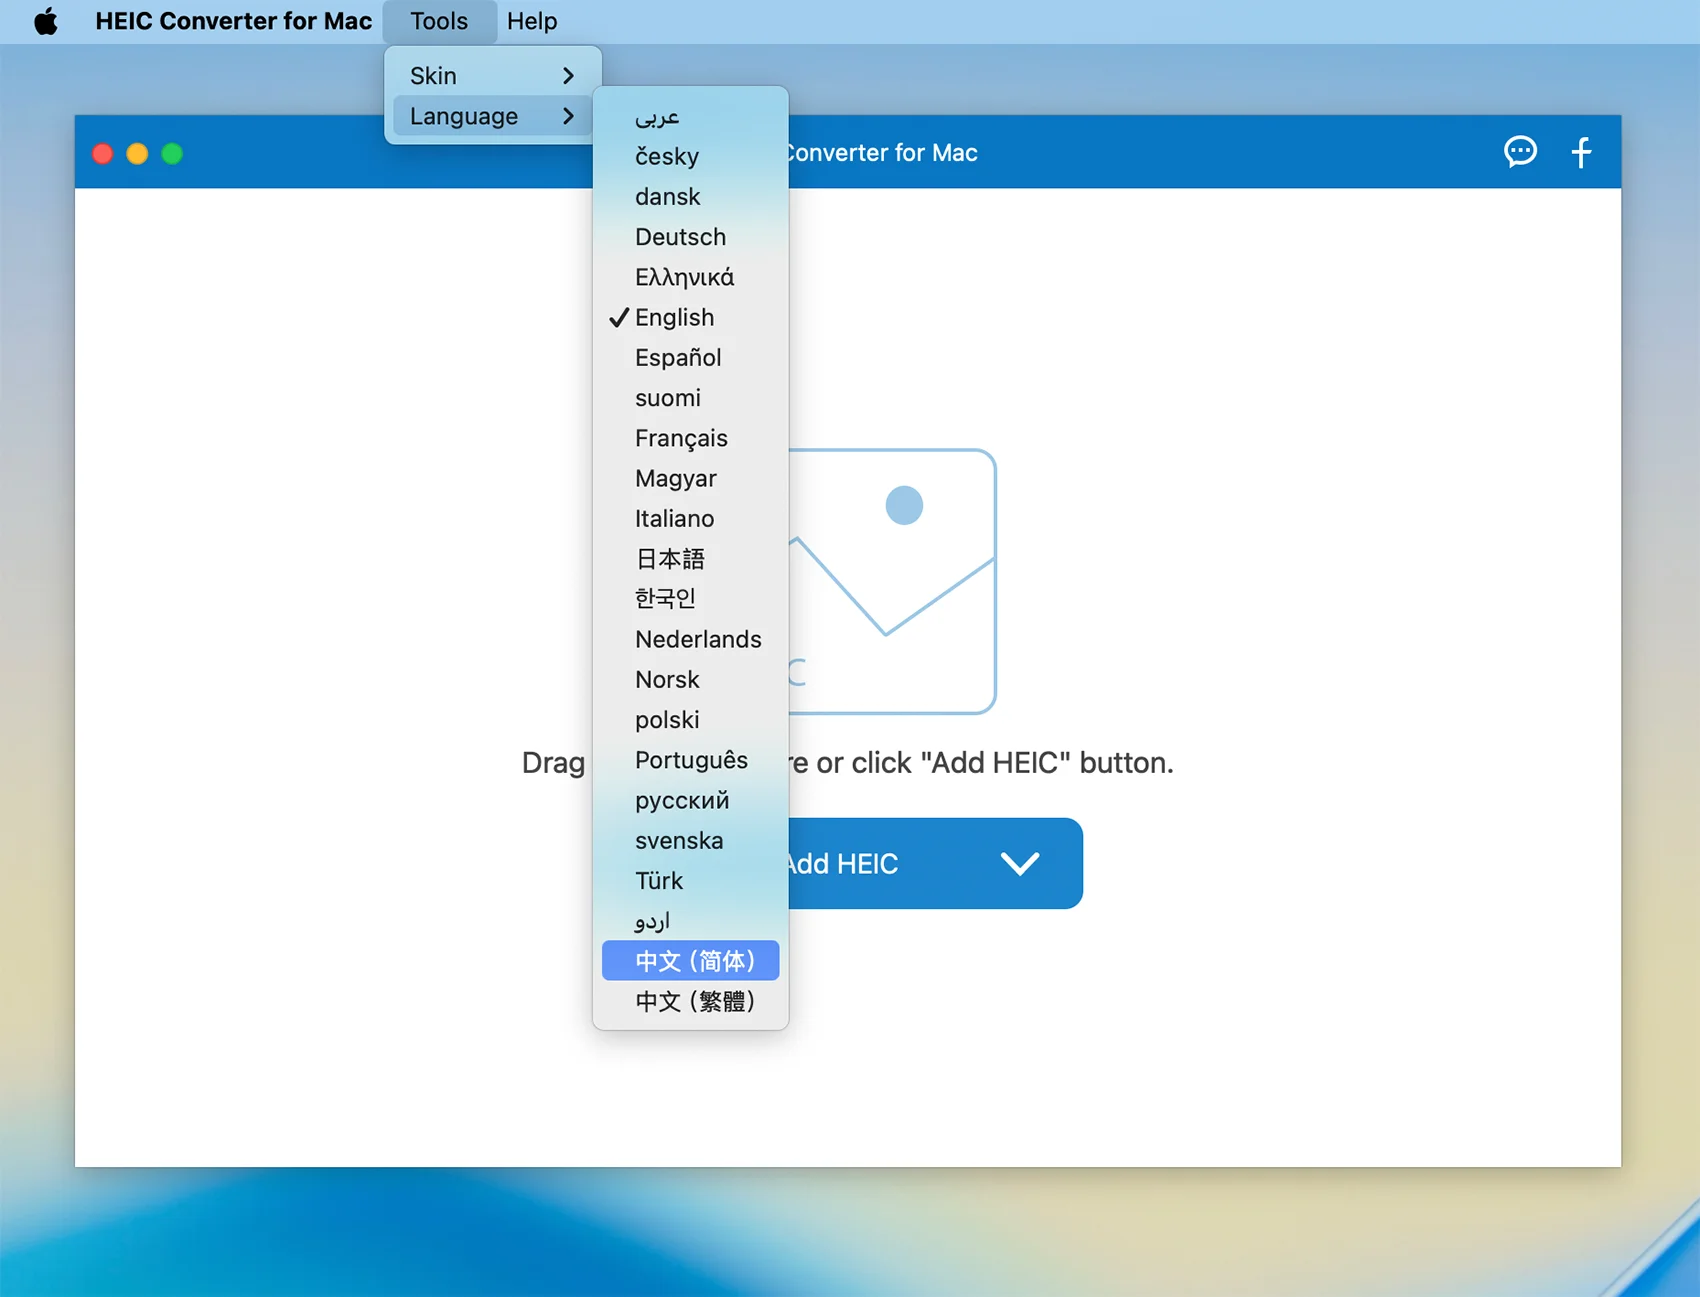Viewport: 1700px width, 1297px height.
Task: Open the Apple menu
Action: (46, 21)
